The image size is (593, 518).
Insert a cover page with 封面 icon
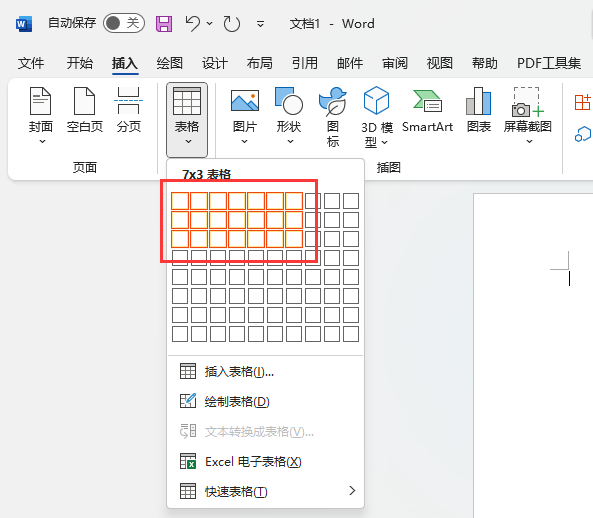pyautogui.click(x=40, y=115)
